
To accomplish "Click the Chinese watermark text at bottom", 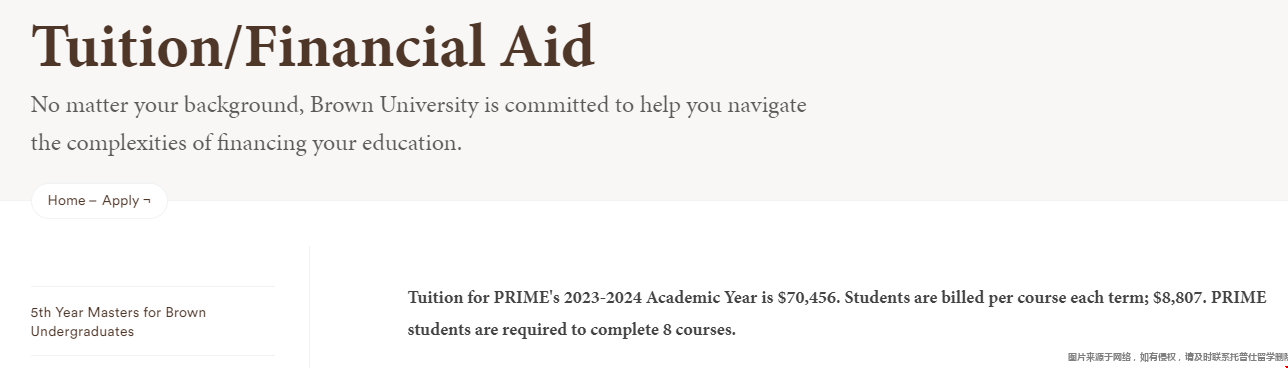I will [x=1177, y=357].
